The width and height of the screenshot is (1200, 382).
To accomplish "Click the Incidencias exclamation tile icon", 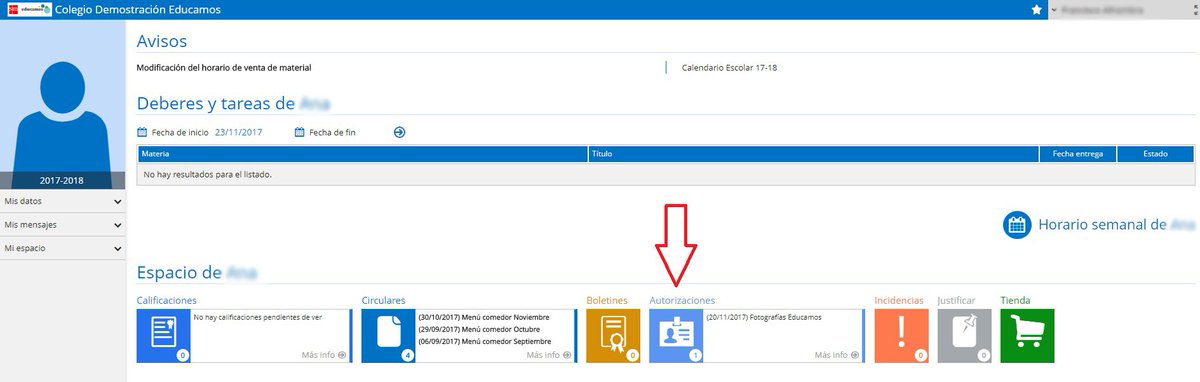I will point(901,335).
